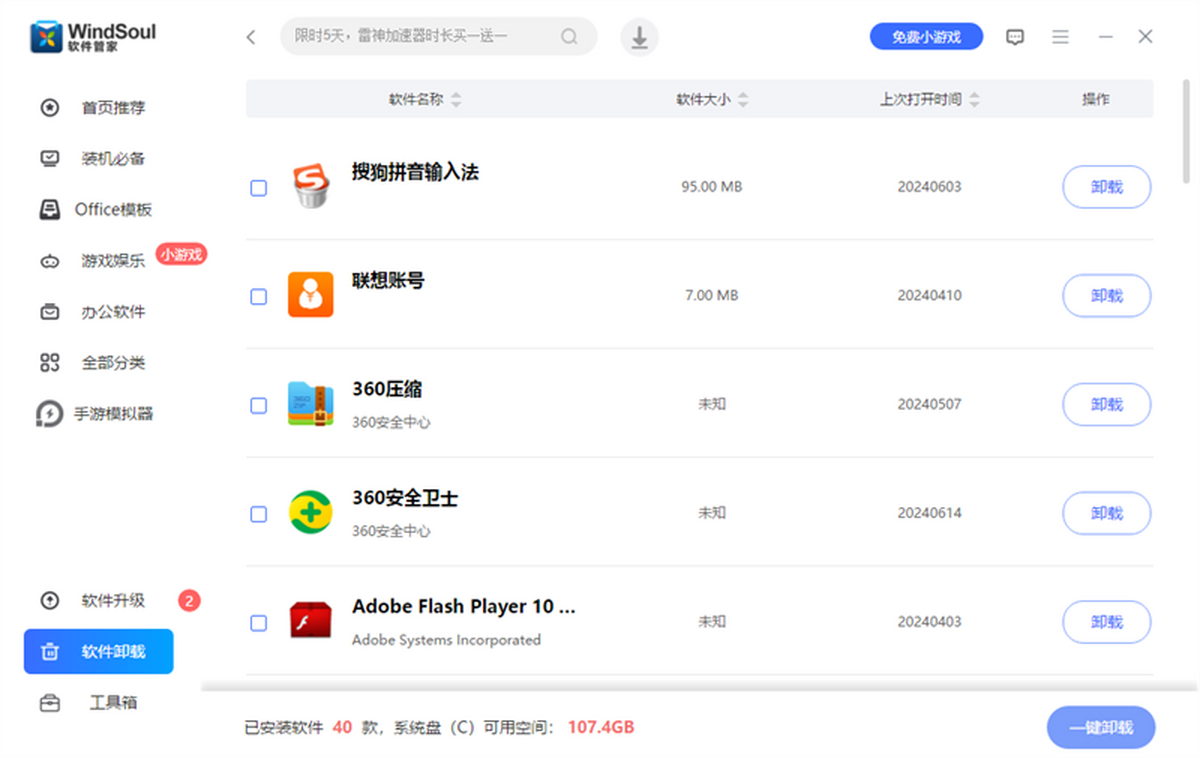The image size is (1200, 758).
Task: Click the 联想账号 name text
Action: [388, 280]
